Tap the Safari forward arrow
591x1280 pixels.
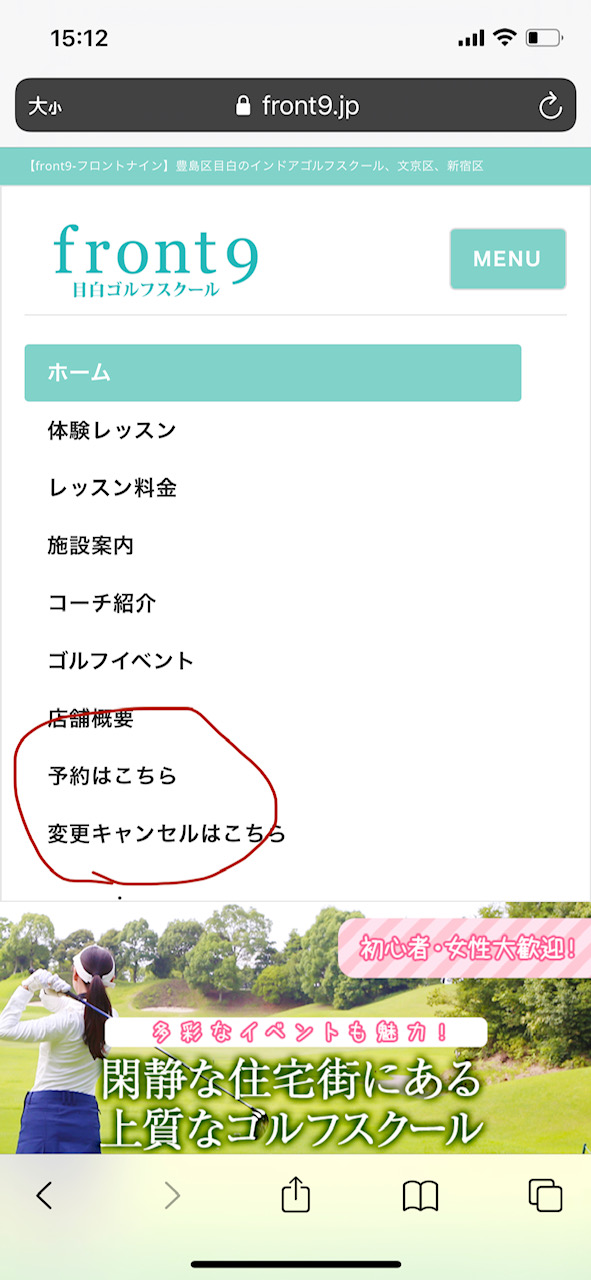172,1195
